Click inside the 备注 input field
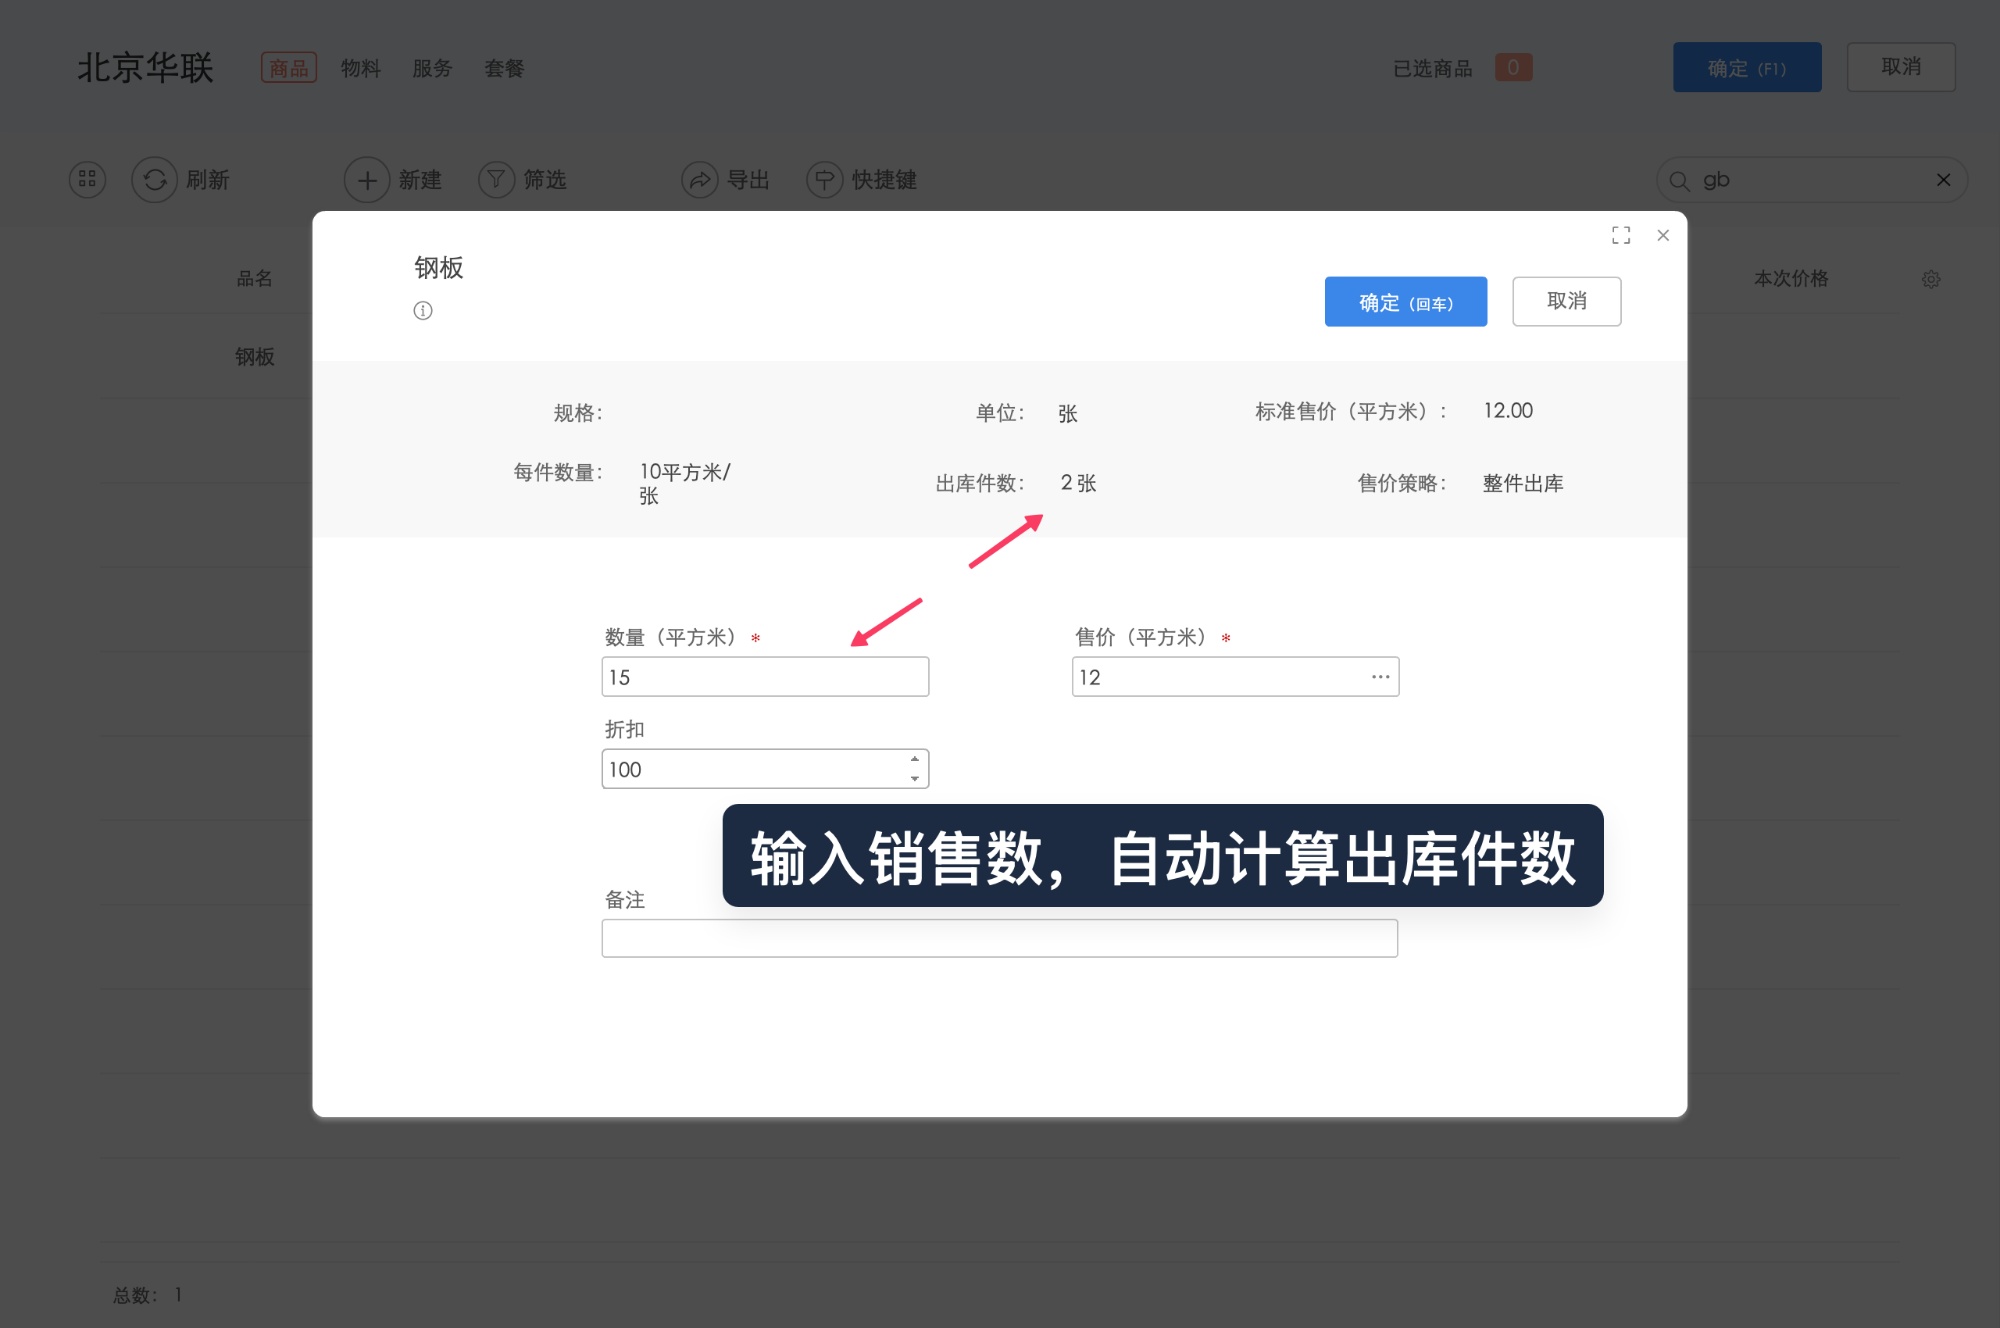This screenshot has width=2000, height=1328. (1000, 938)
